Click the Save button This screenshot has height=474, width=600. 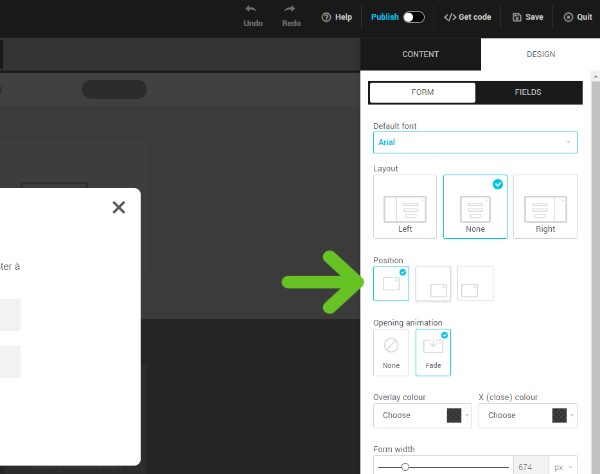pos(528,17)
